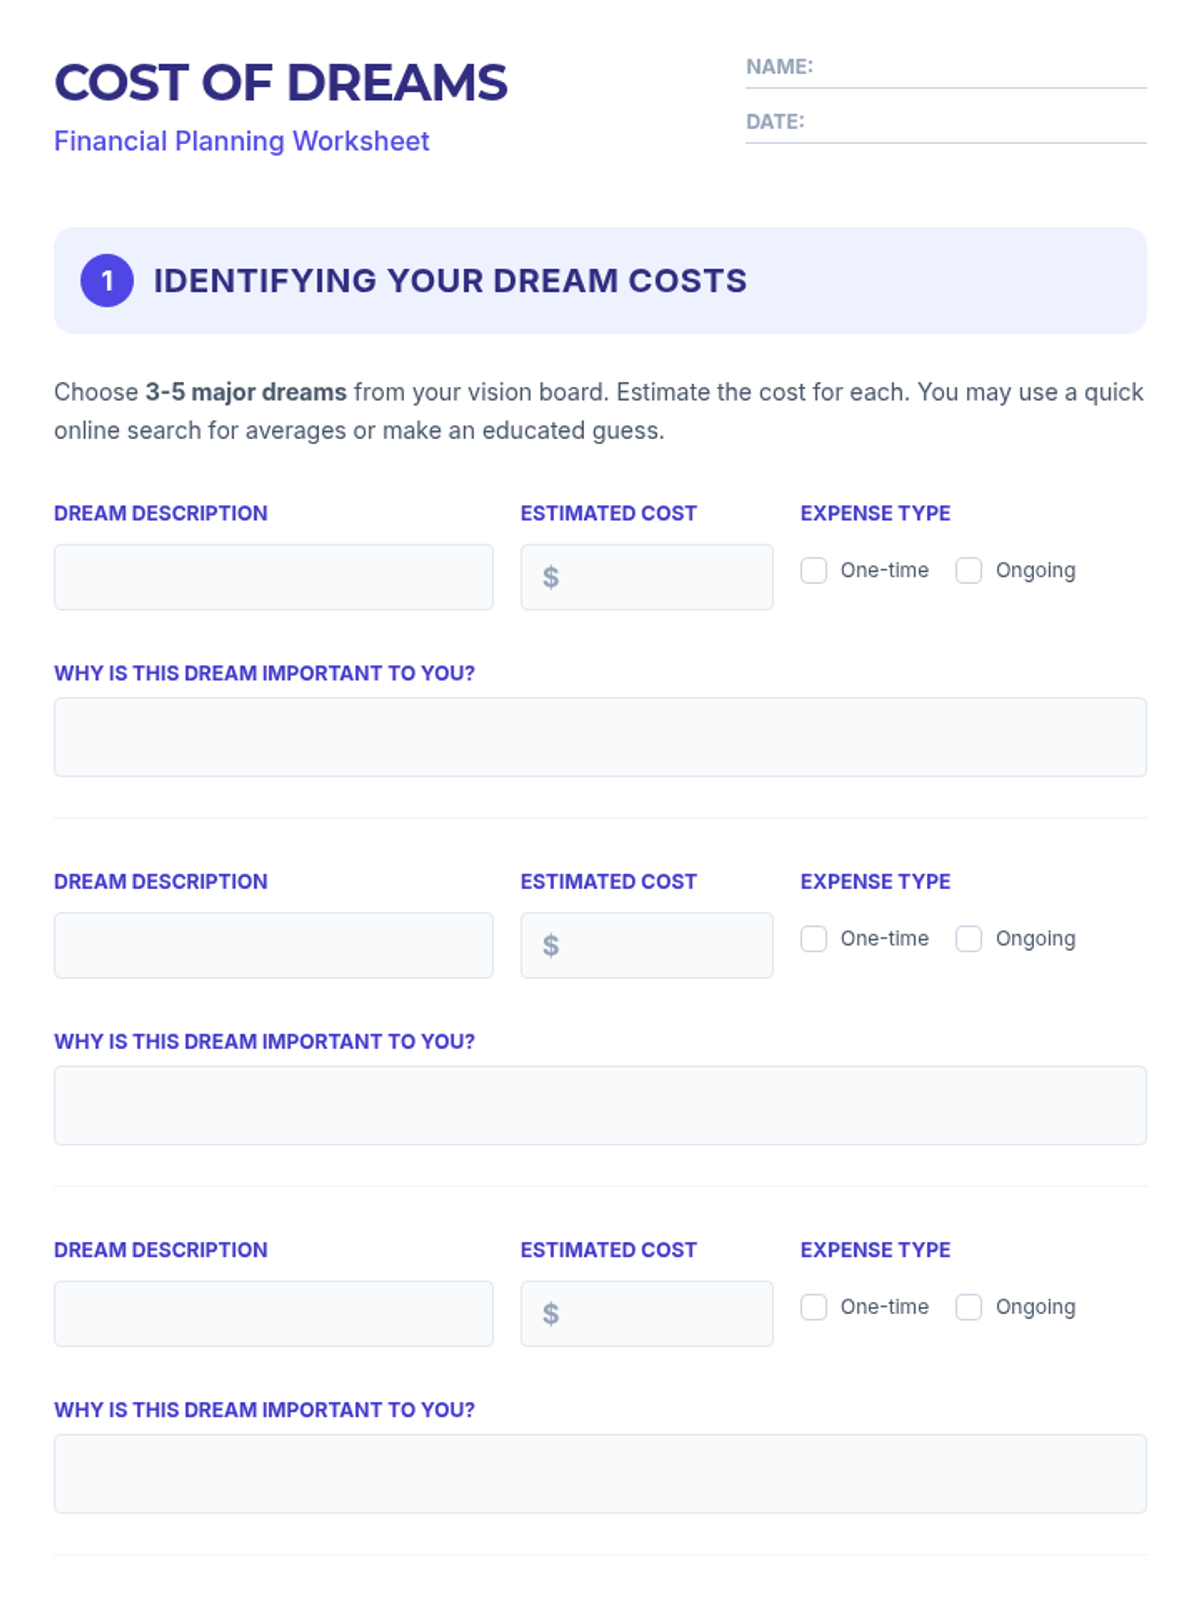Check first dream's One-time checkbox
This screenshot has width=1200, height=1600.
[x=814, y=571]
